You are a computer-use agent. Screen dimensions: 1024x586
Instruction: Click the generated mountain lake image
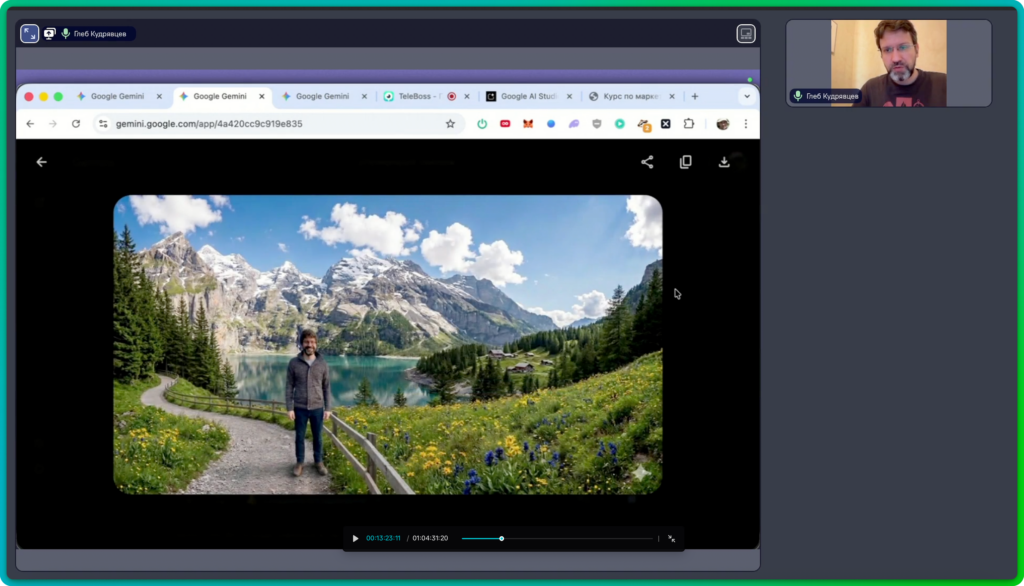point(388,344)
